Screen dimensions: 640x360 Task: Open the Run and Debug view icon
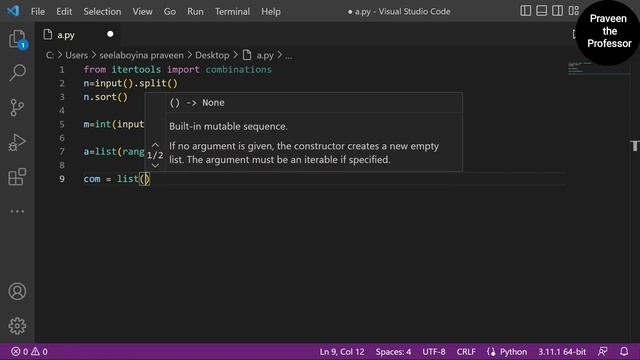tap(17, 142)
